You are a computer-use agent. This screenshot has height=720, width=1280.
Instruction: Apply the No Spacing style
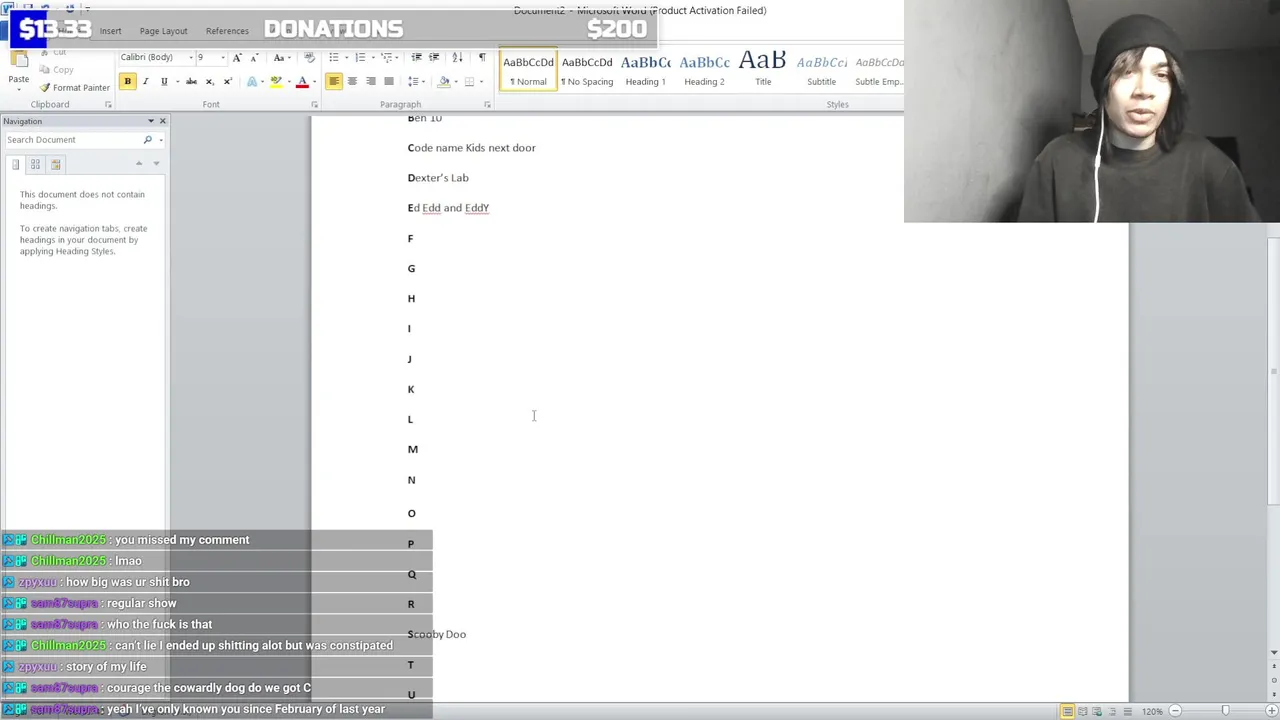587,69
